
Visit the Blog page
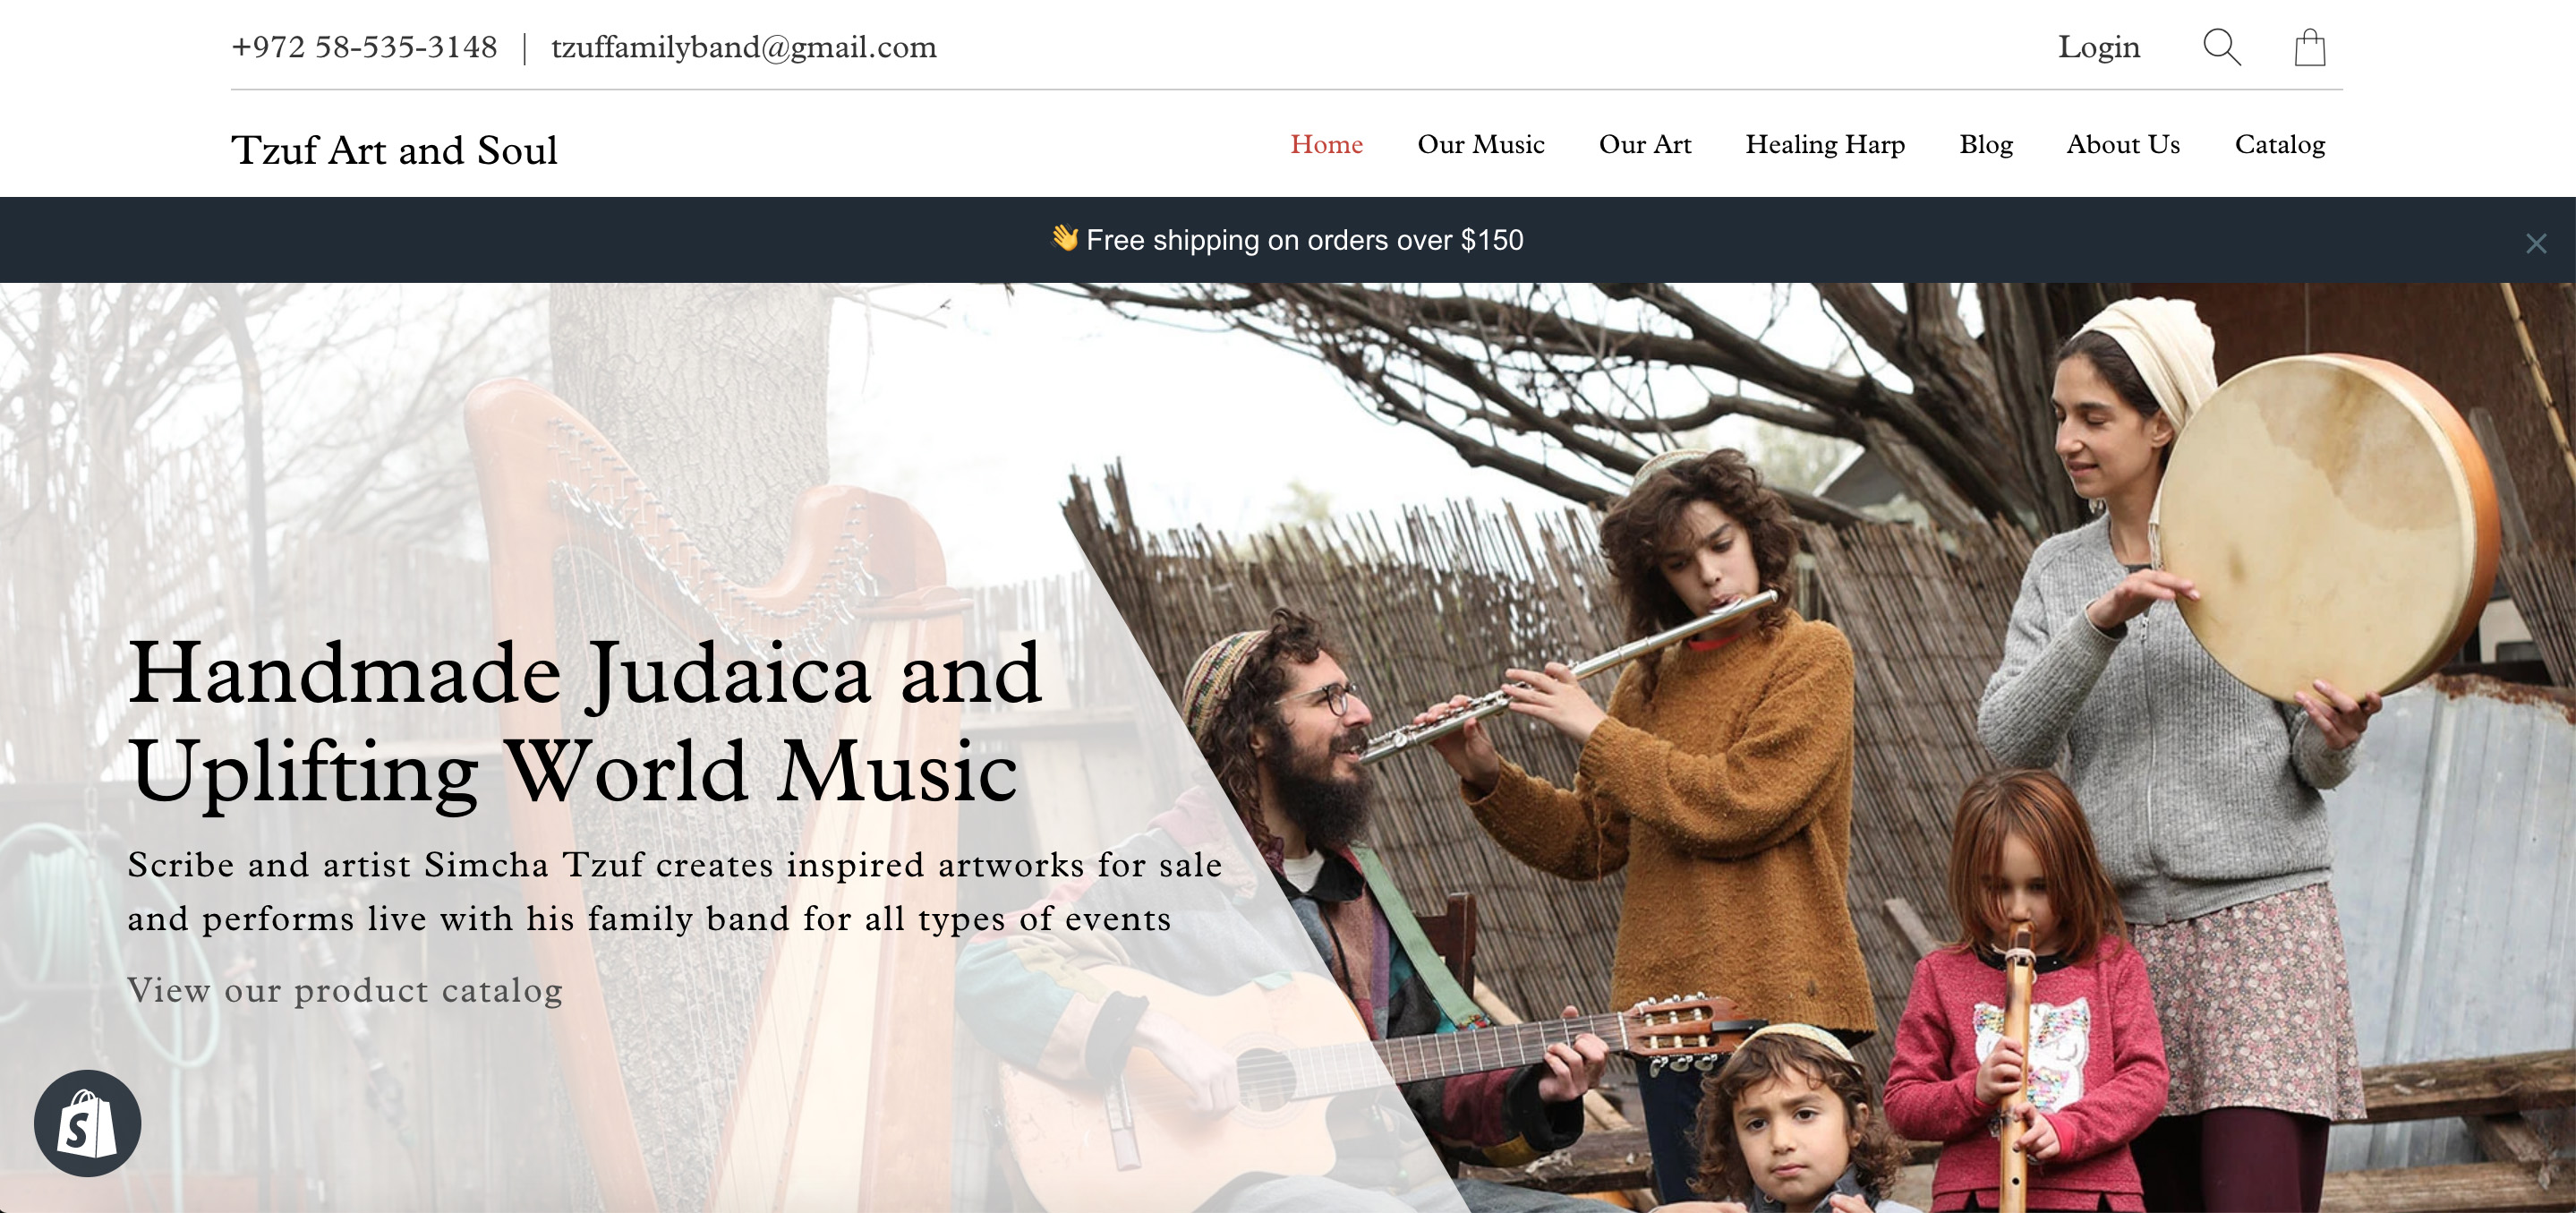[1985, 144]
